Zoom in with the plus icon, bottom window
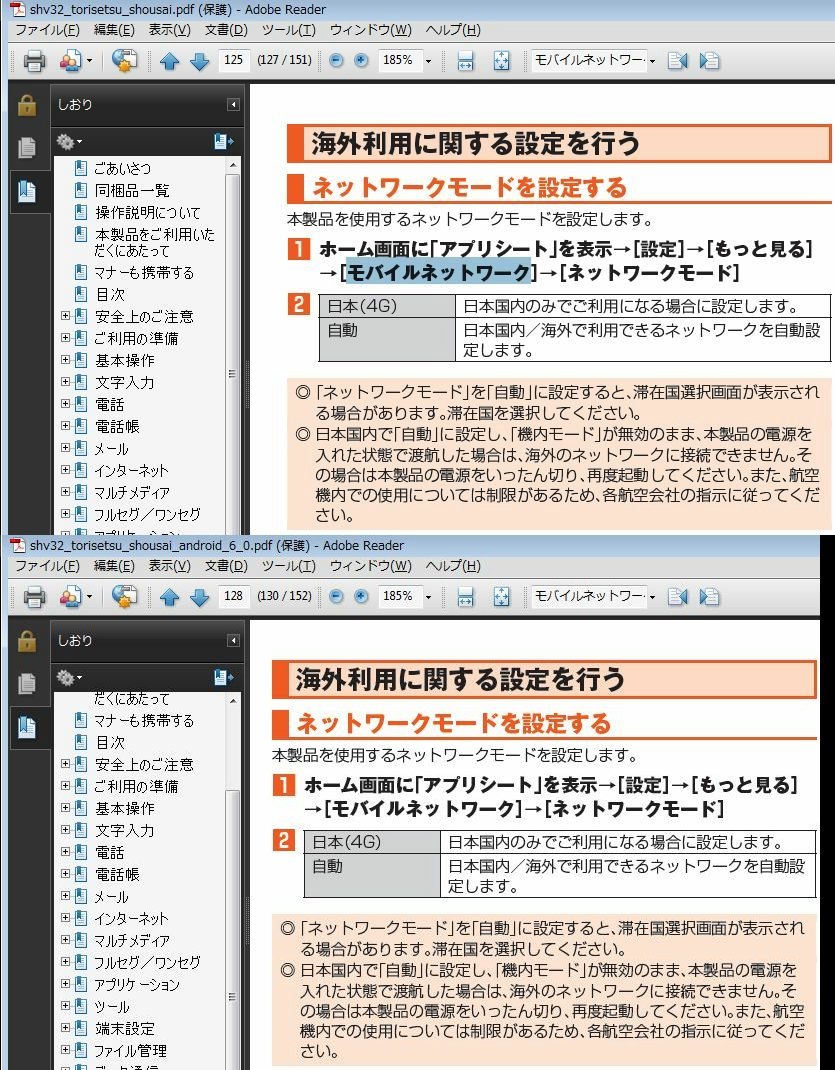Image resolution: width=835 pixels, height=1070 pixels. [x=361, y=596]
